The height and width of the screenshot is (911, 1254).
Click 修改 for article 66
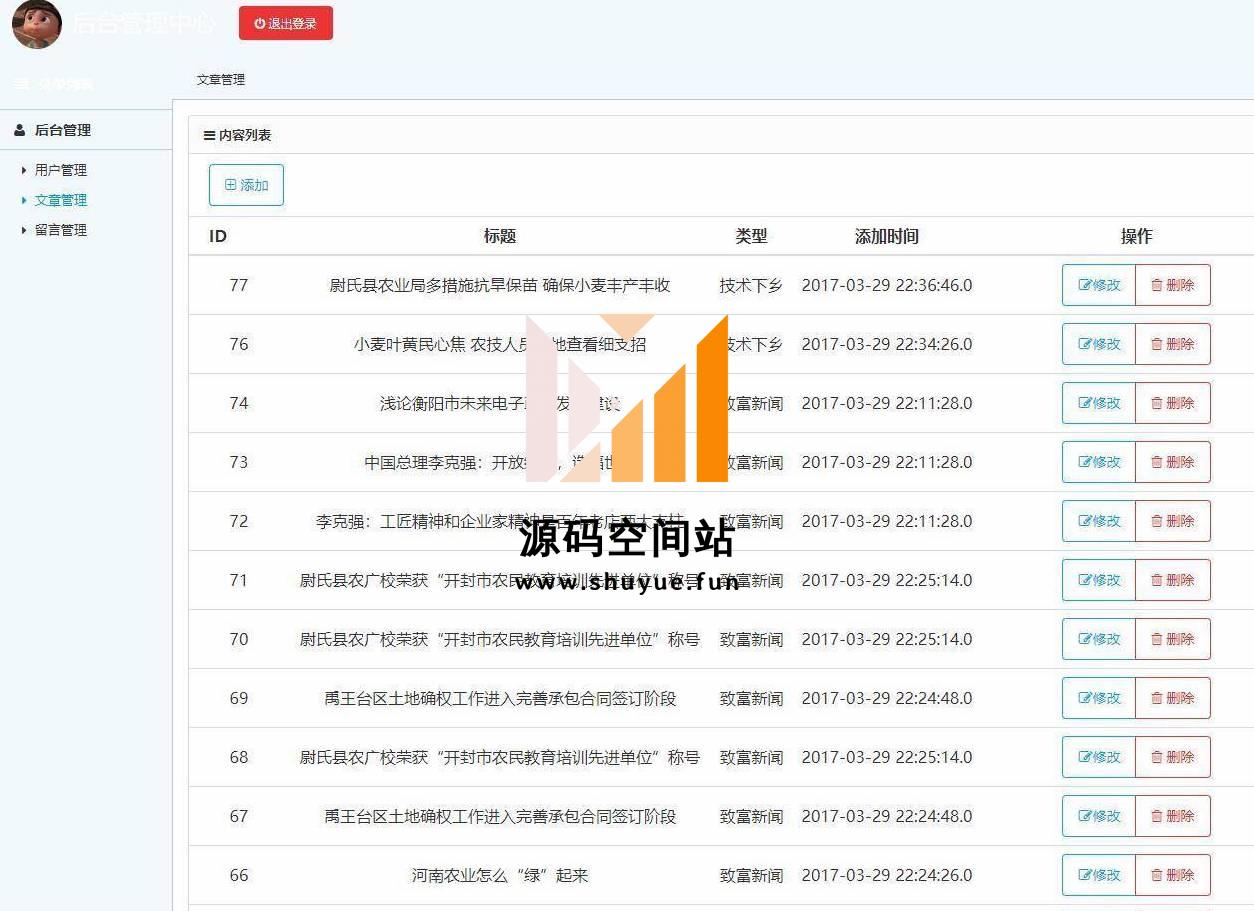pyautogui.click(x=1099, y=875)
